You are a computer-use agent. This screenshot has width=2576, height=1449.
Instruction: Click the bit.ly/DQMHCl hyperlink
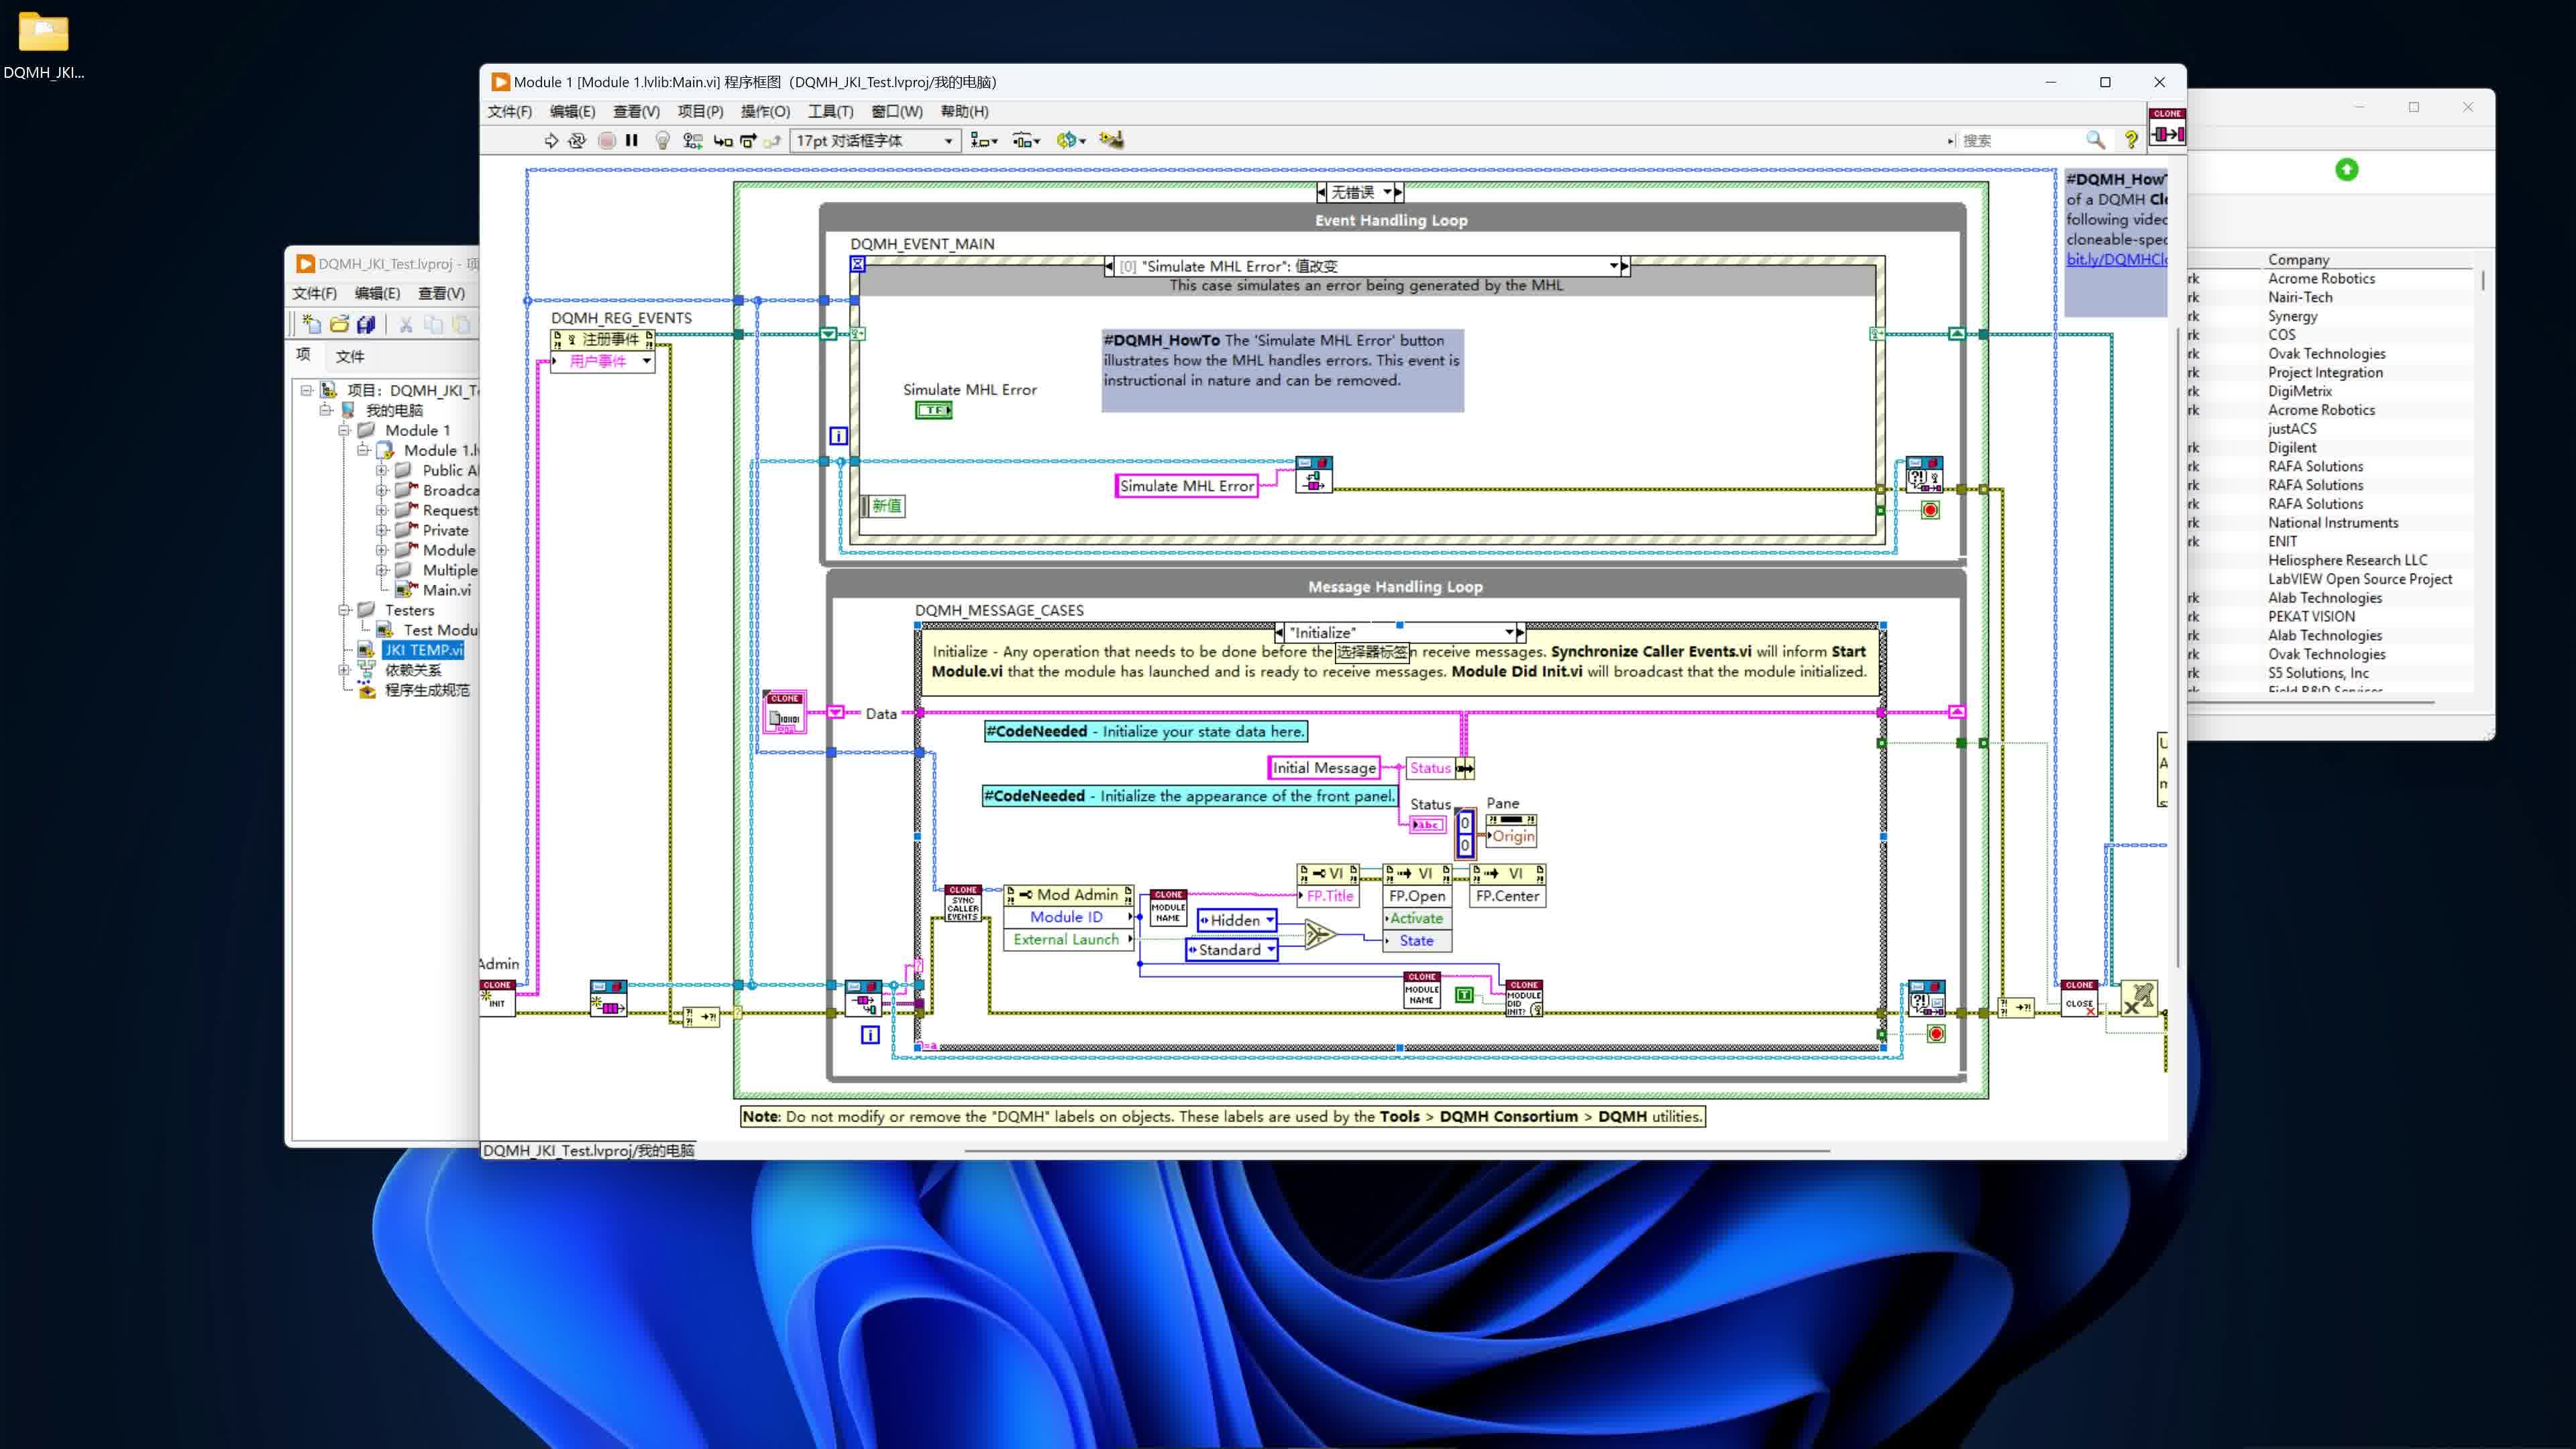click(x=2115, y=259)
